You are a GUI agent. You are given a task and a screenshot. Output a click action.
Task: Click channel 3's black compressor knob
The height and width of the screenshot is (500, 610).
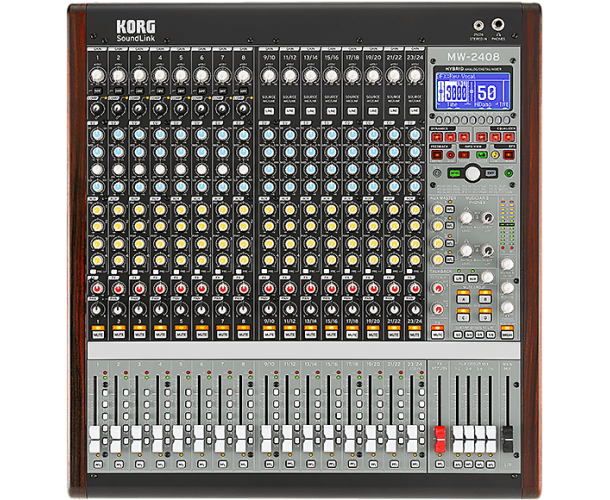[x=139, y=109]
